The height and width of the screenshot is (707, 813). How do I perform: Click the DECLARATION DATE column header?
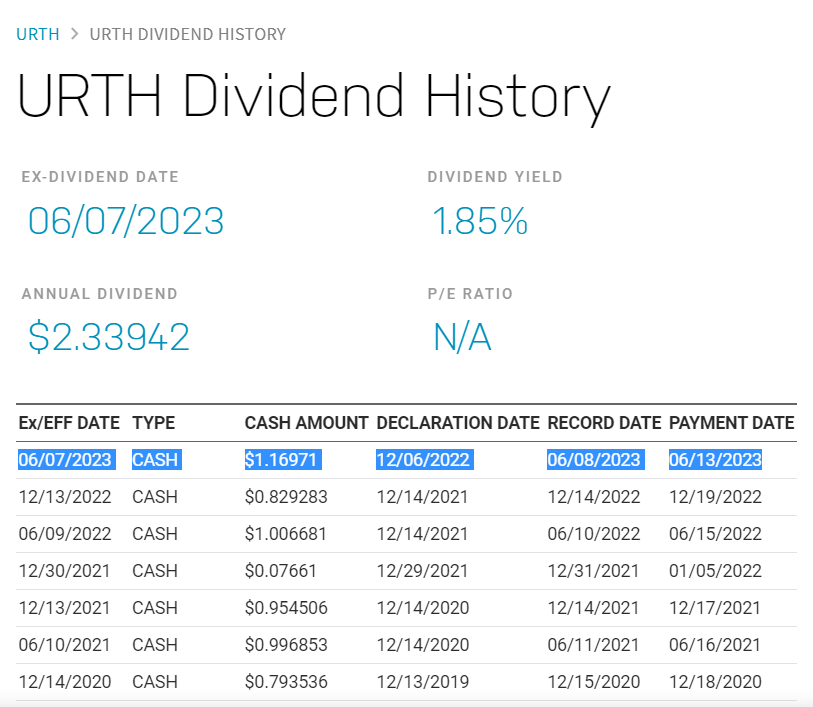pos(458,423)
